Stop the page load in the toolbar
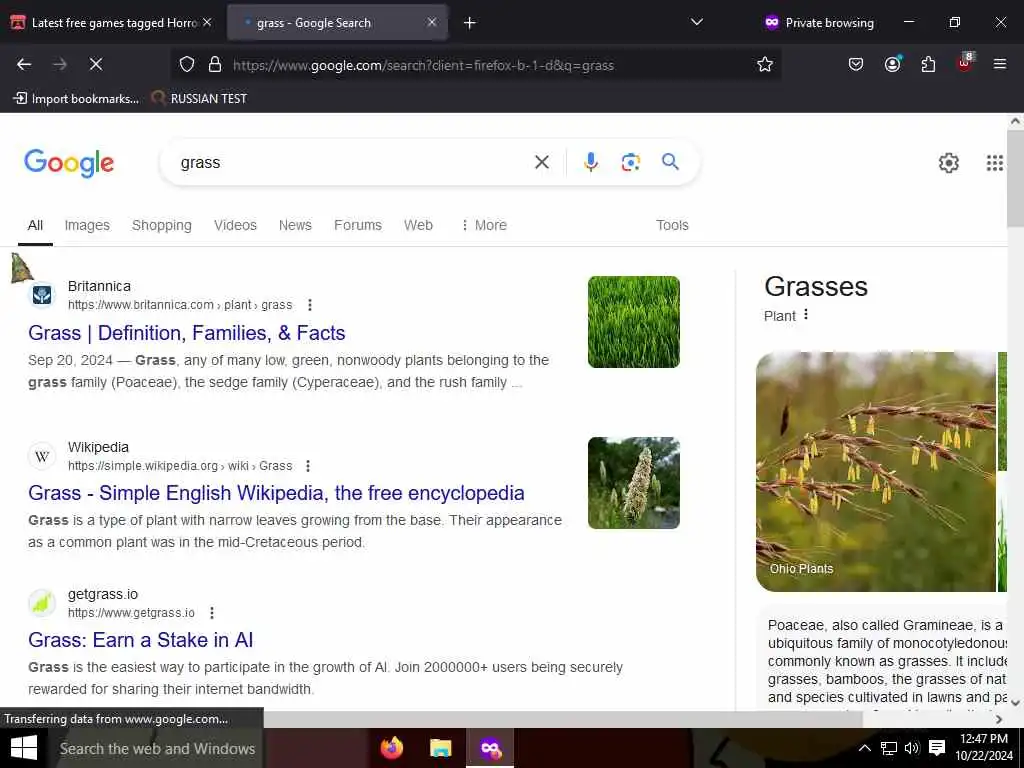1024x768 pixels. (x=96, y=64)
